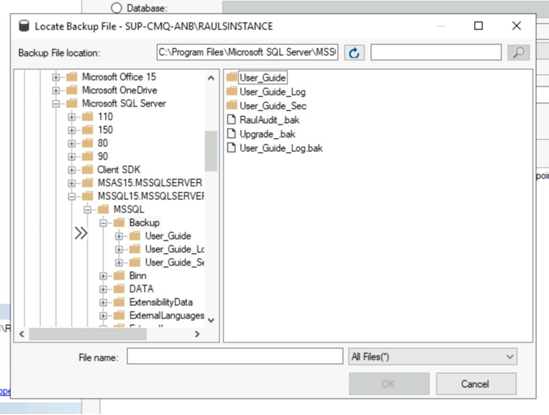Image resolution: width=549 pixels, height=415 pixels.
Task: Select ExternalLanguages folder in tree
Action: coord(167,316)
